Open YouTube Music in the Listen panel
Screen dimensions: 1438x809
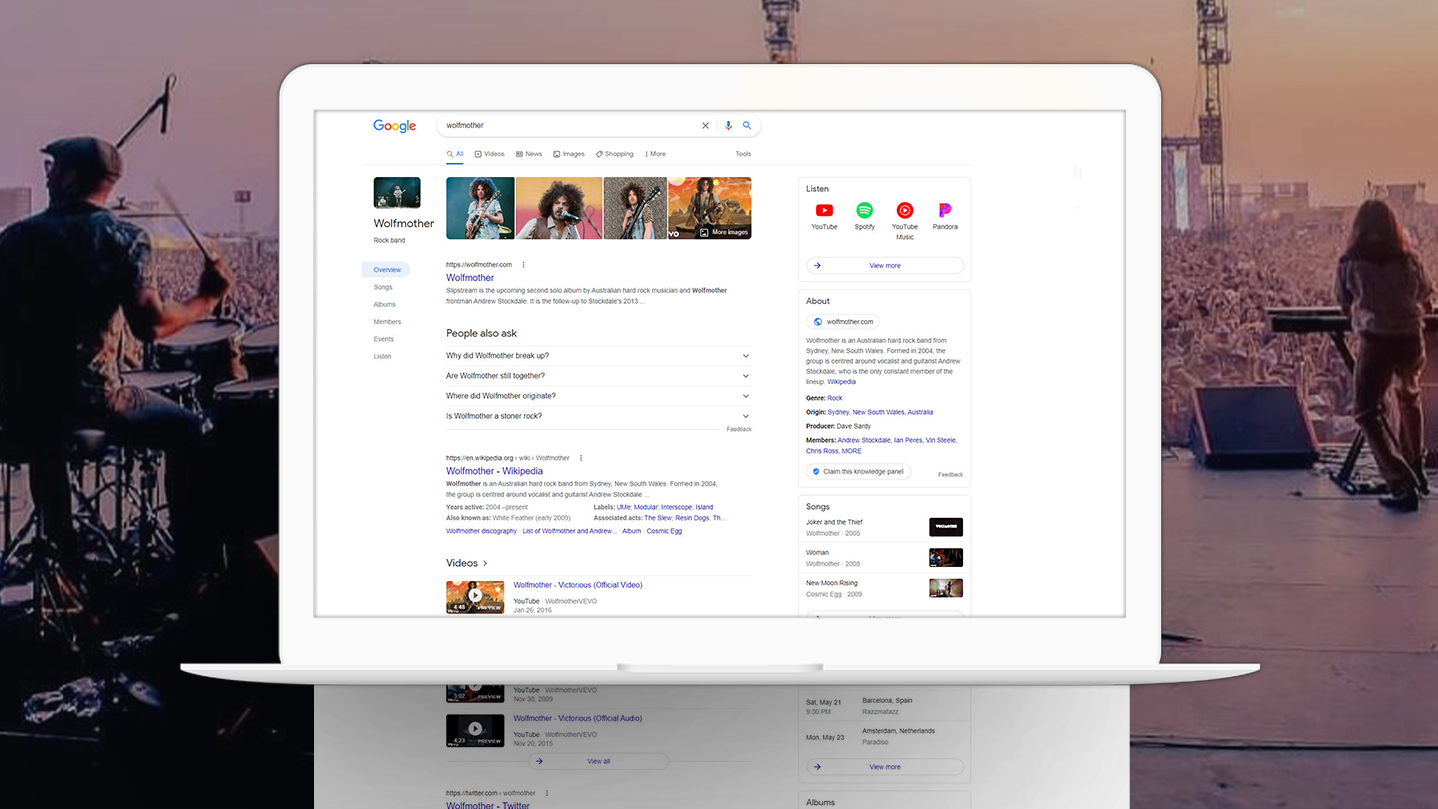pos(905,221)
